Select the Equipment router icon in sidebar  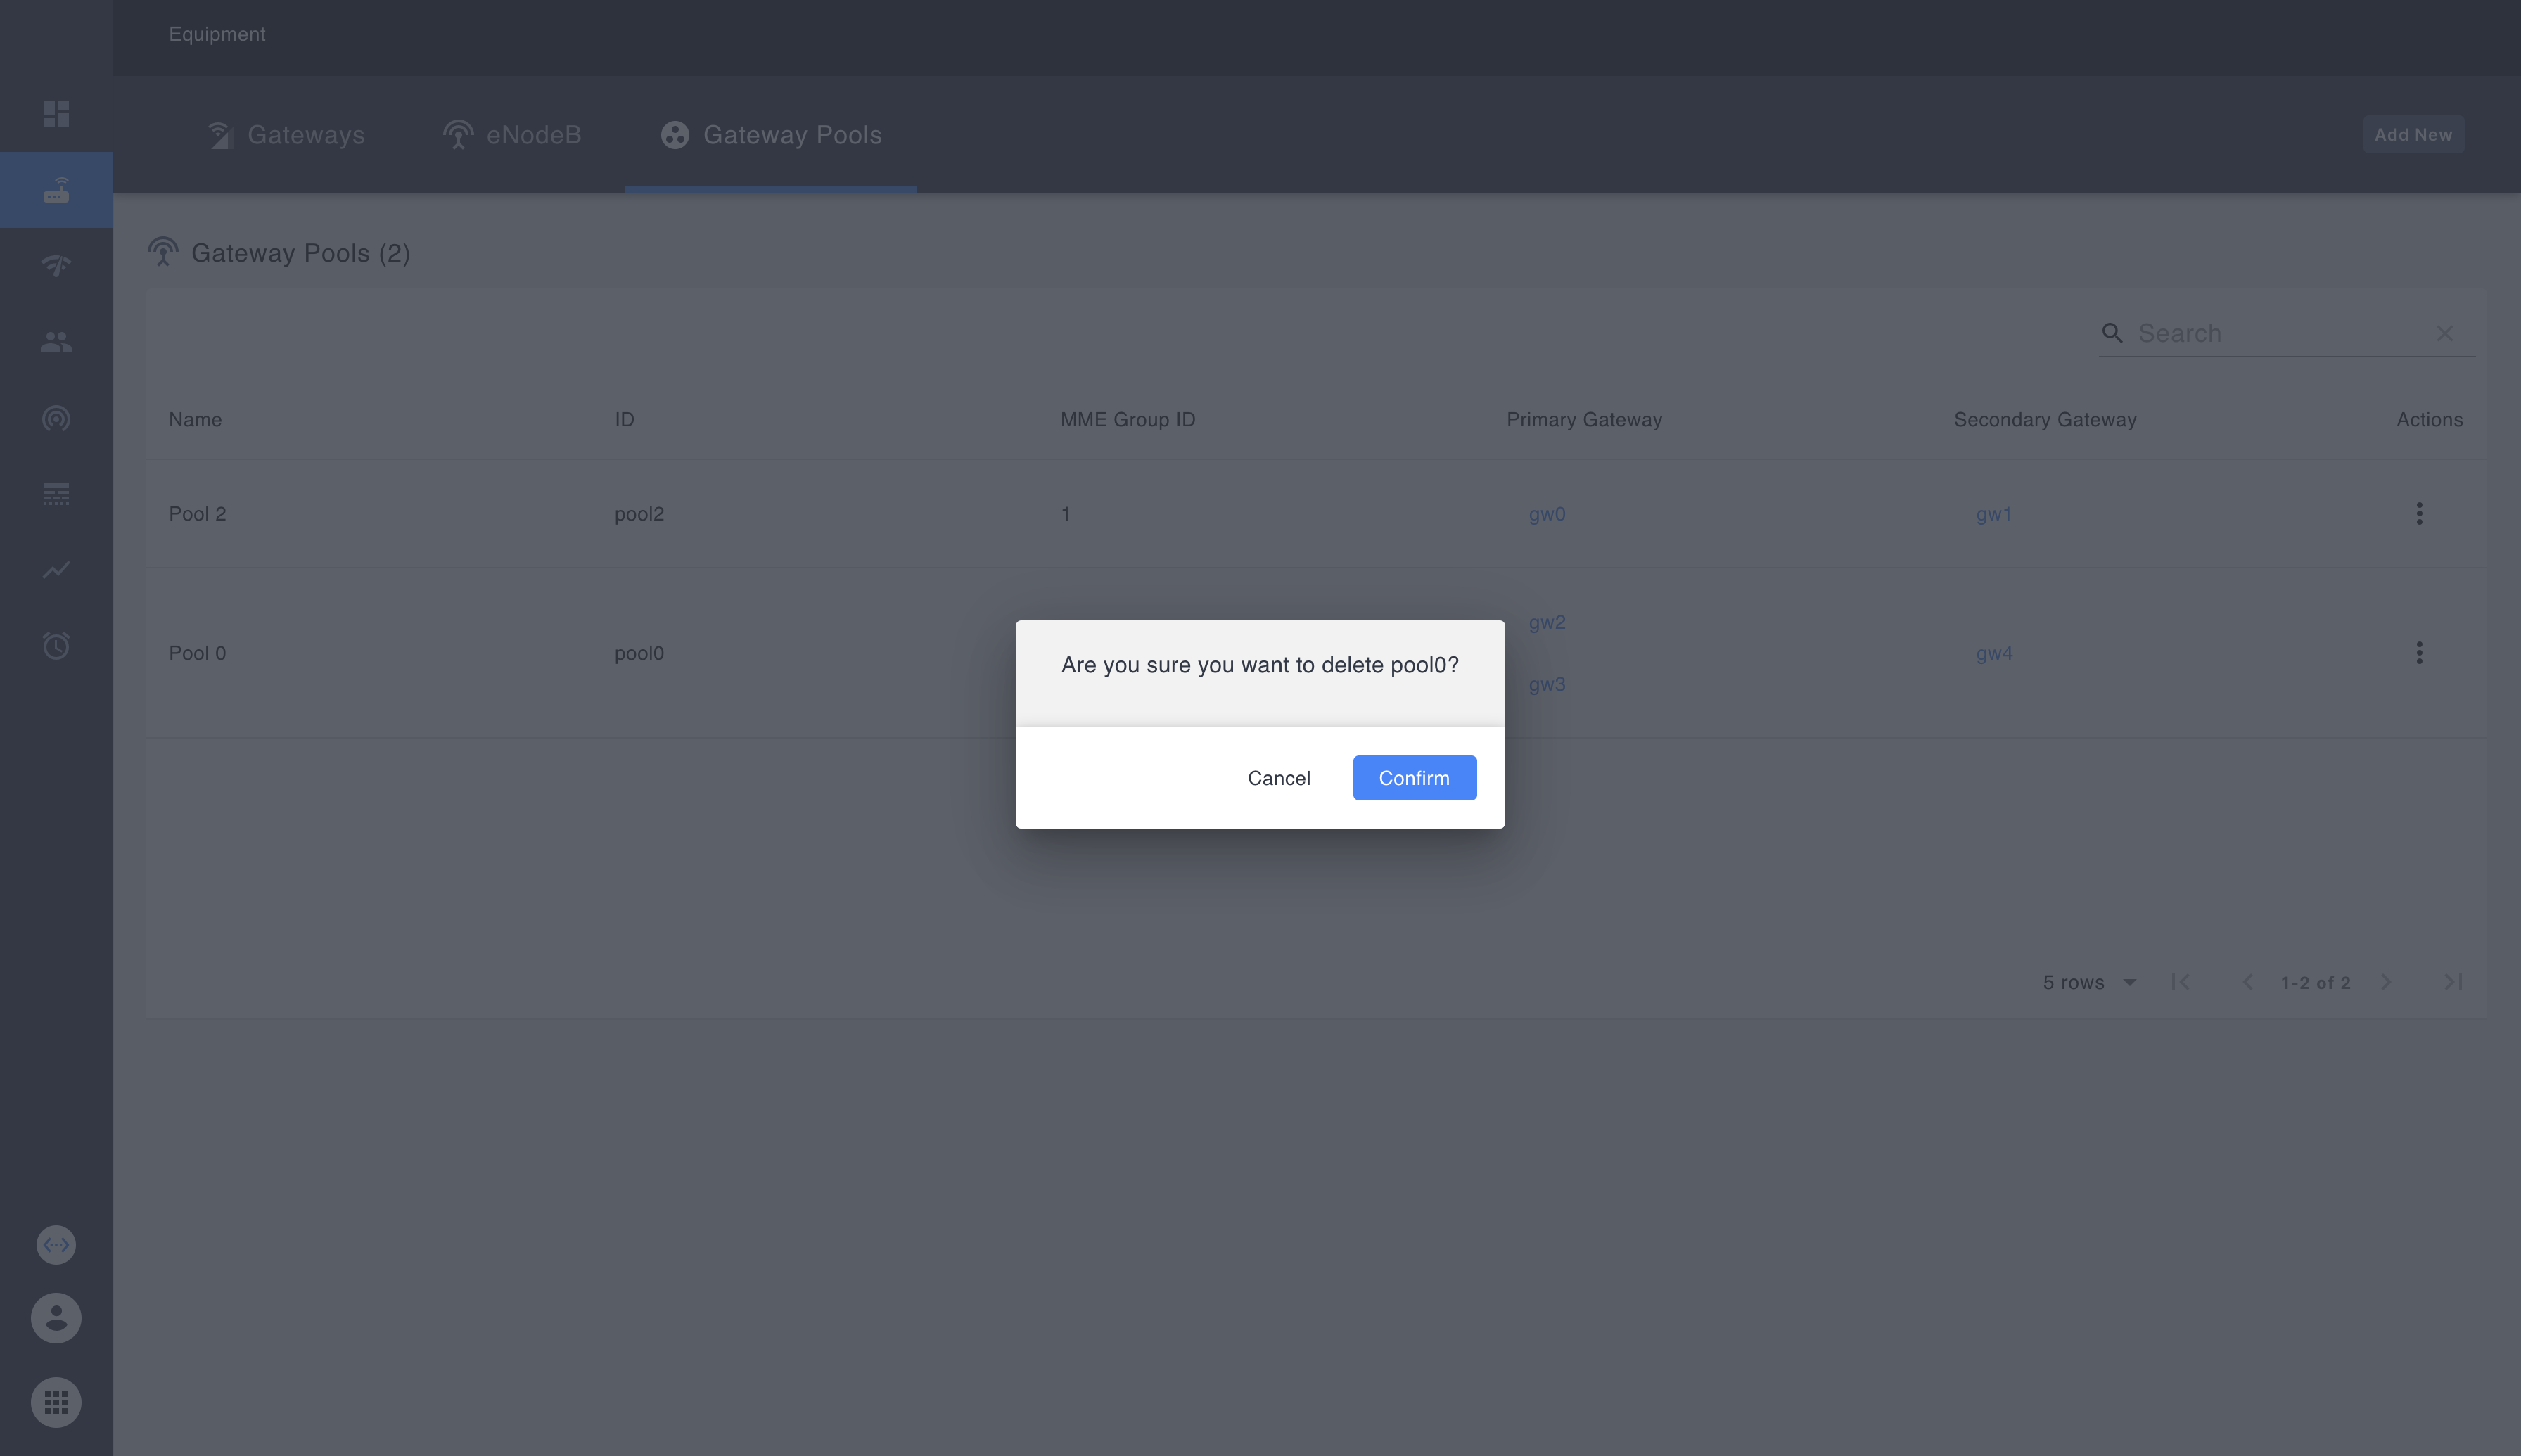point(55,189)
